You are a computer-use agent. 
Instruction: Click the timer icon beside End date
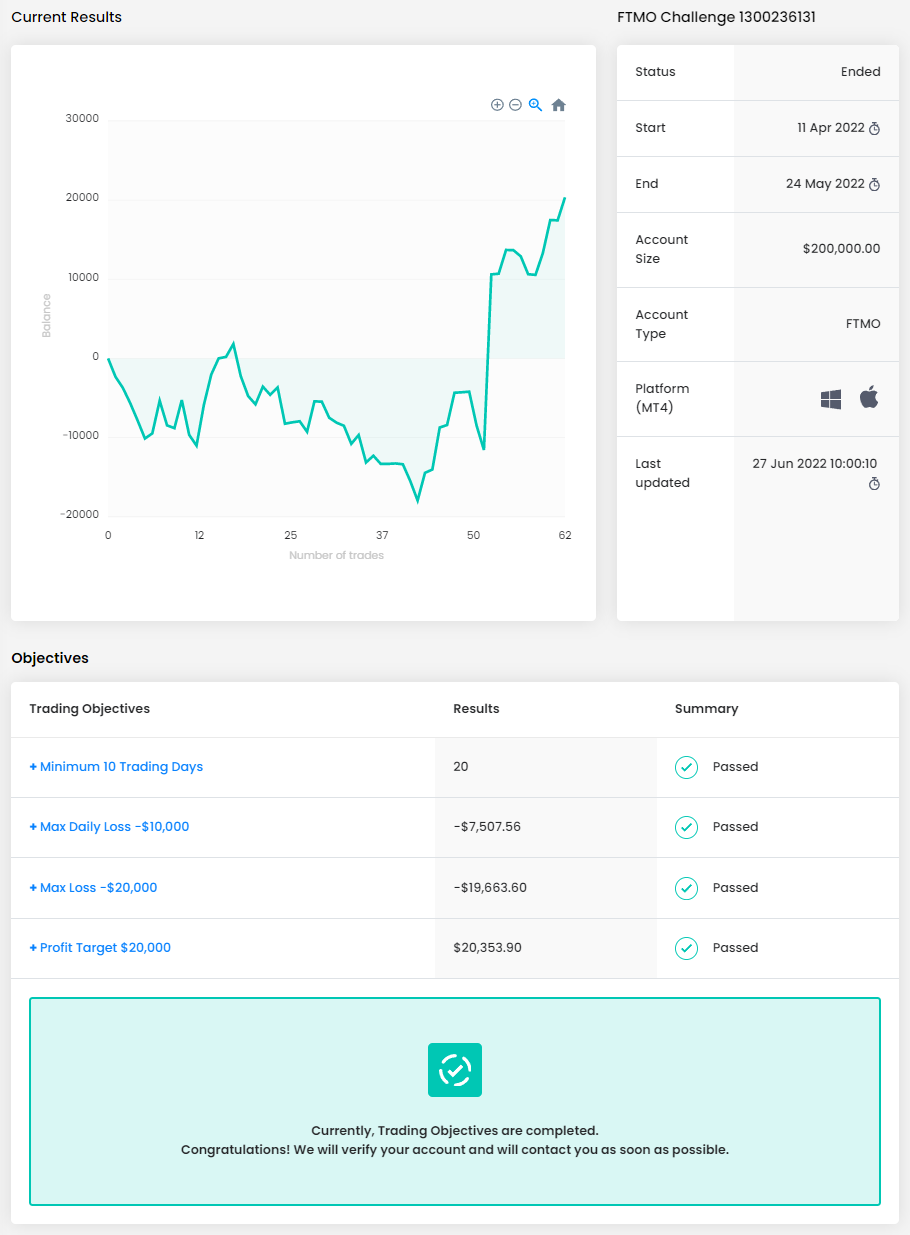pyautogui.click(x=874, y=184)
